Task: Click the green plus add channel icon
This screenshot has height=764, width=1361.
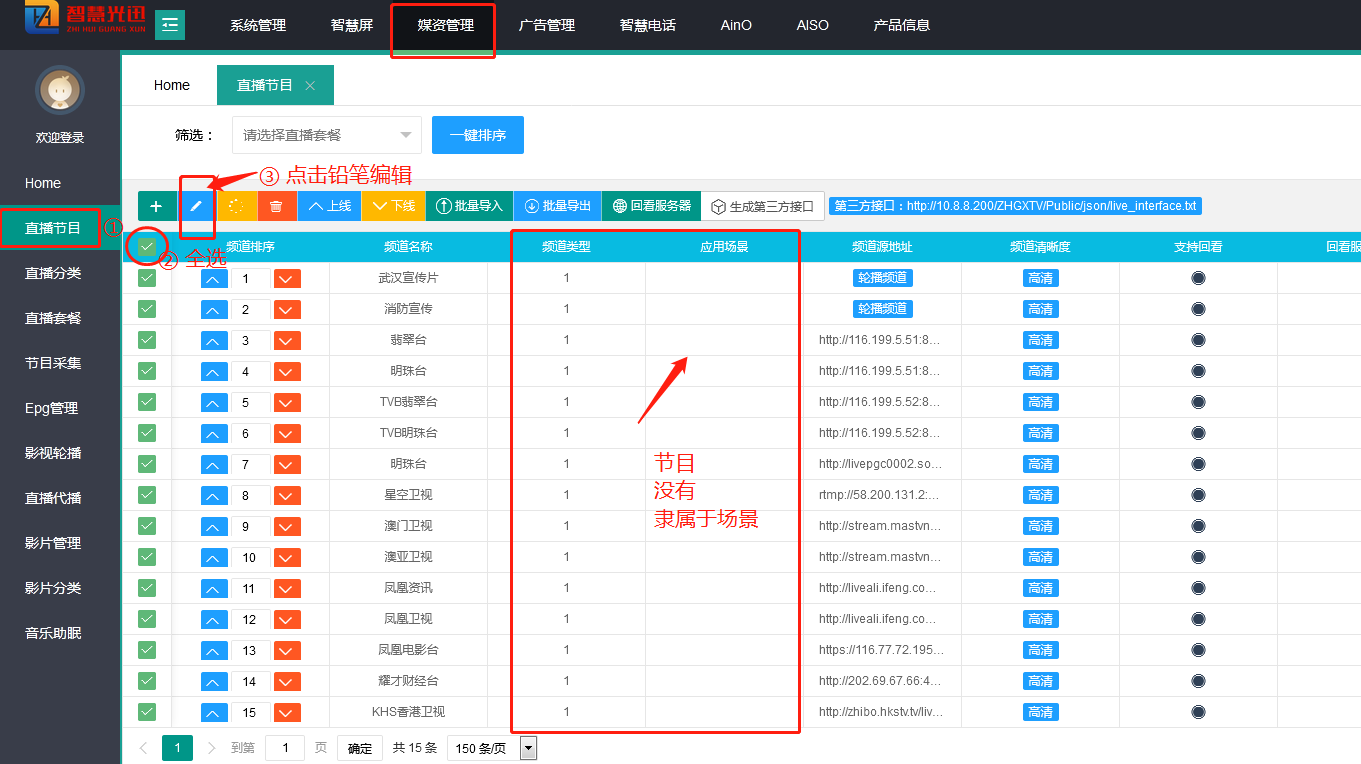Action: point(156,206)
